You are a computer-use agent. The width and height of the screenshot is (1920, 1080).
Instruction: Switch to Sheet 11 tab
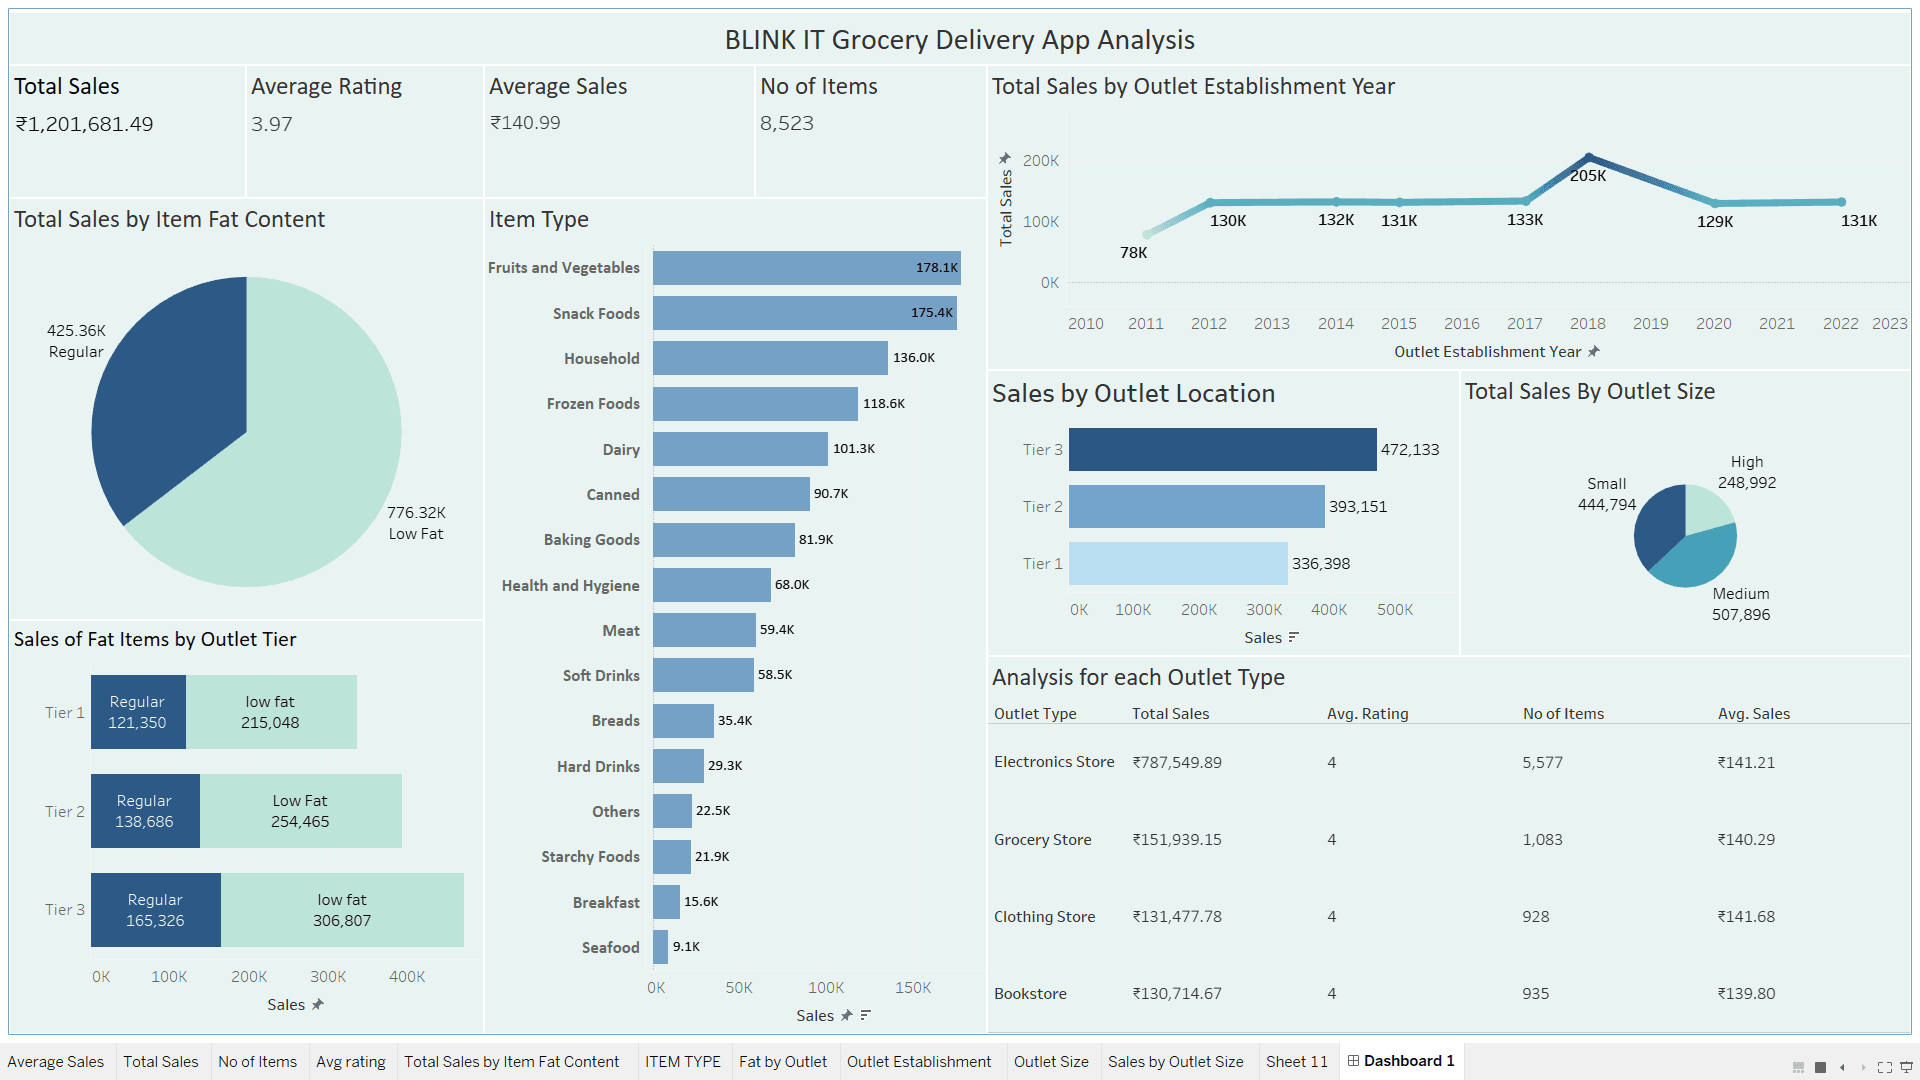click(x=1297, y=1061)
